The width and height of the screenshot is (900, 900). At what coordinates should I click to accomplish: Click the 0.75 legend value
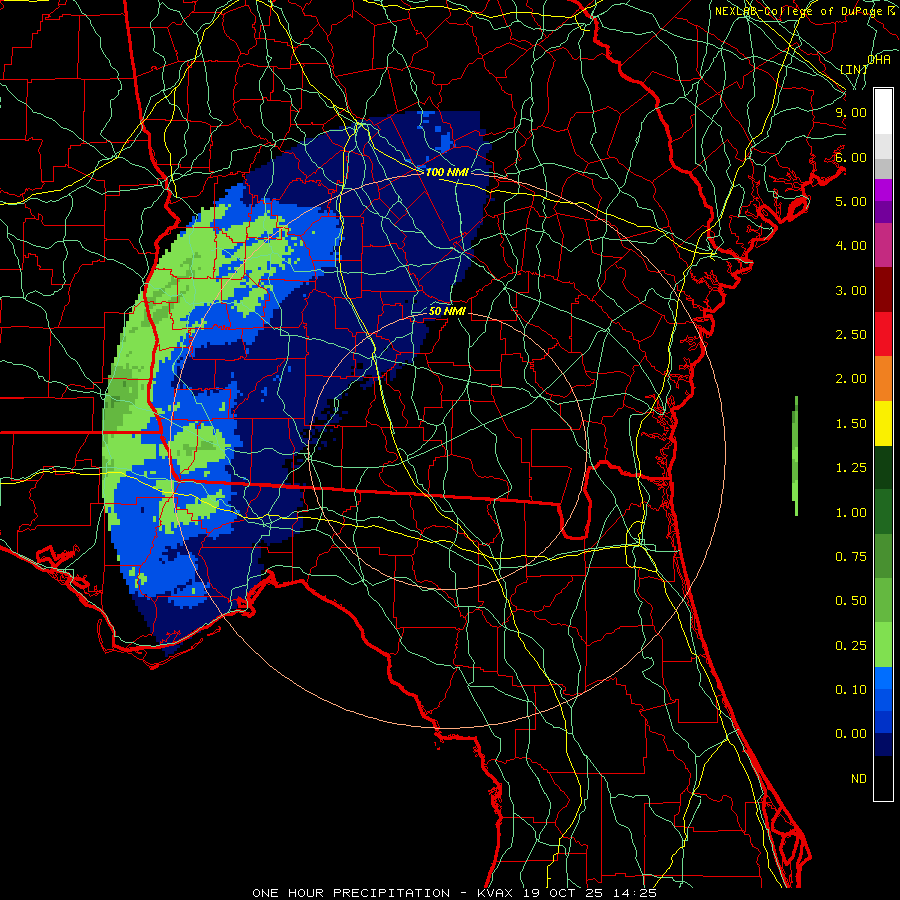pyautogui.click(x=851, y=557)
